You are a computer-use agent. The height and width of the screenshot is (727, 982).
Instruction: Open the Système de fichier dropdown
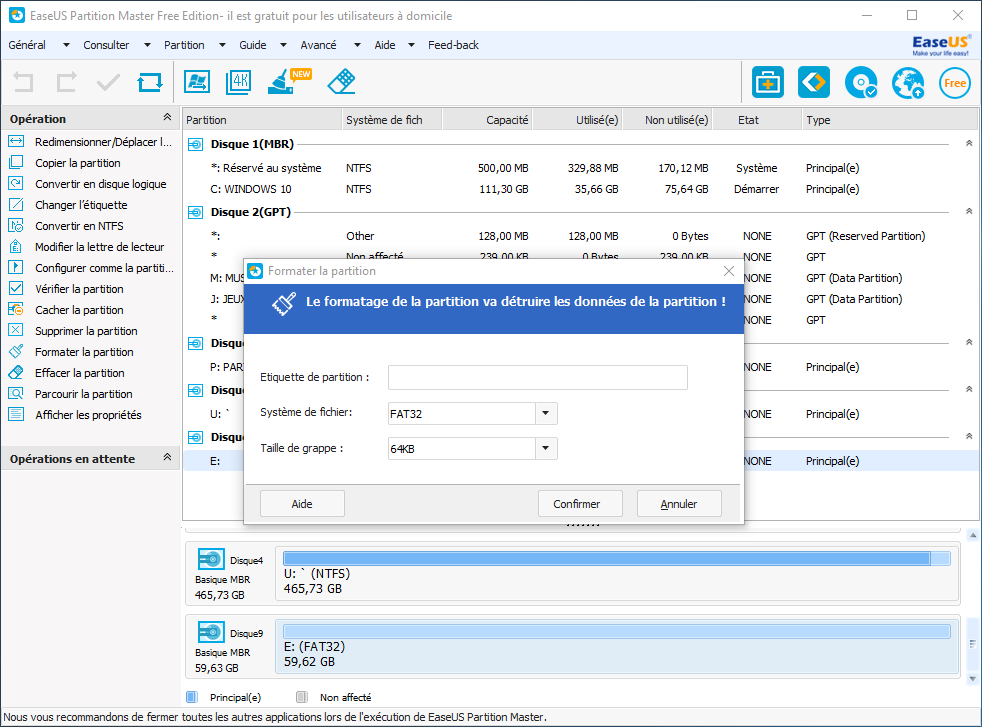tap(546, 414)
